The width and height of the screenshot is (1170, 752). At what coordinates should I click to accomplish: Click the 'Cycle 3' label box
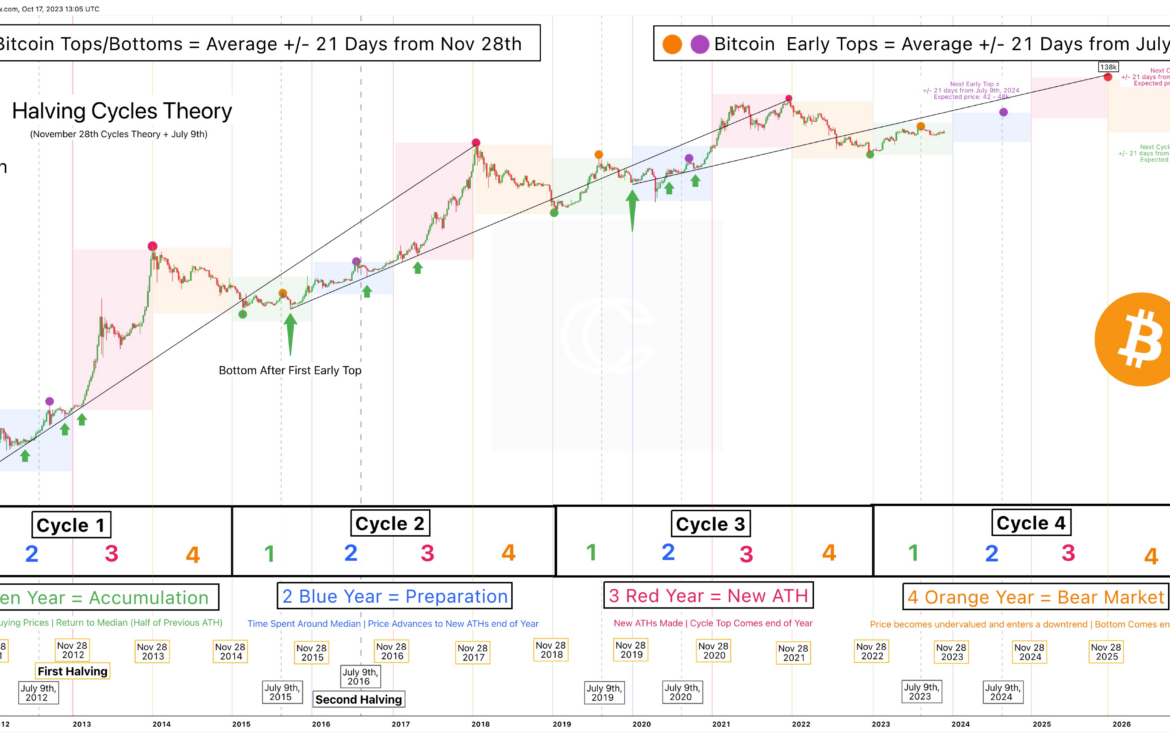(x=710, y=524)
